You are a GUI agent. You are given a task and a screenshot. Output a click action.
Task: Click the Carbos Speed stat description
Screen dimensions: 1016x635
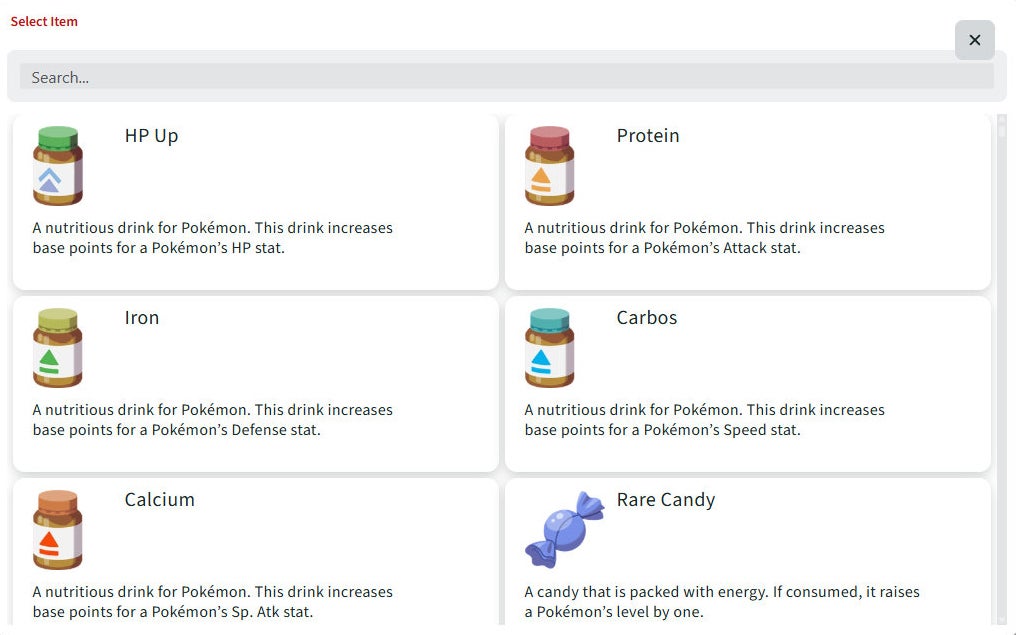coord(705,420)
